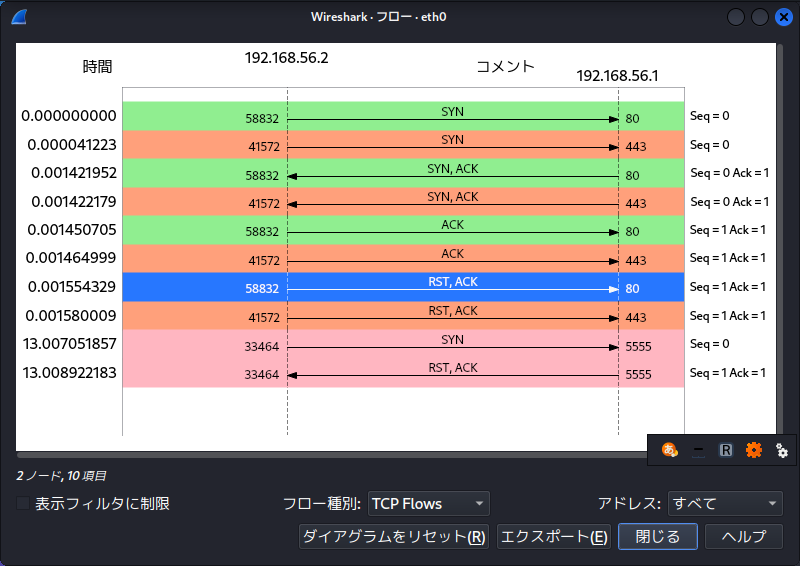Image resolution: width=800 pixels, height=566 pixels.
Task: Click the 閉じる button
Action: [x=658, y=536]
